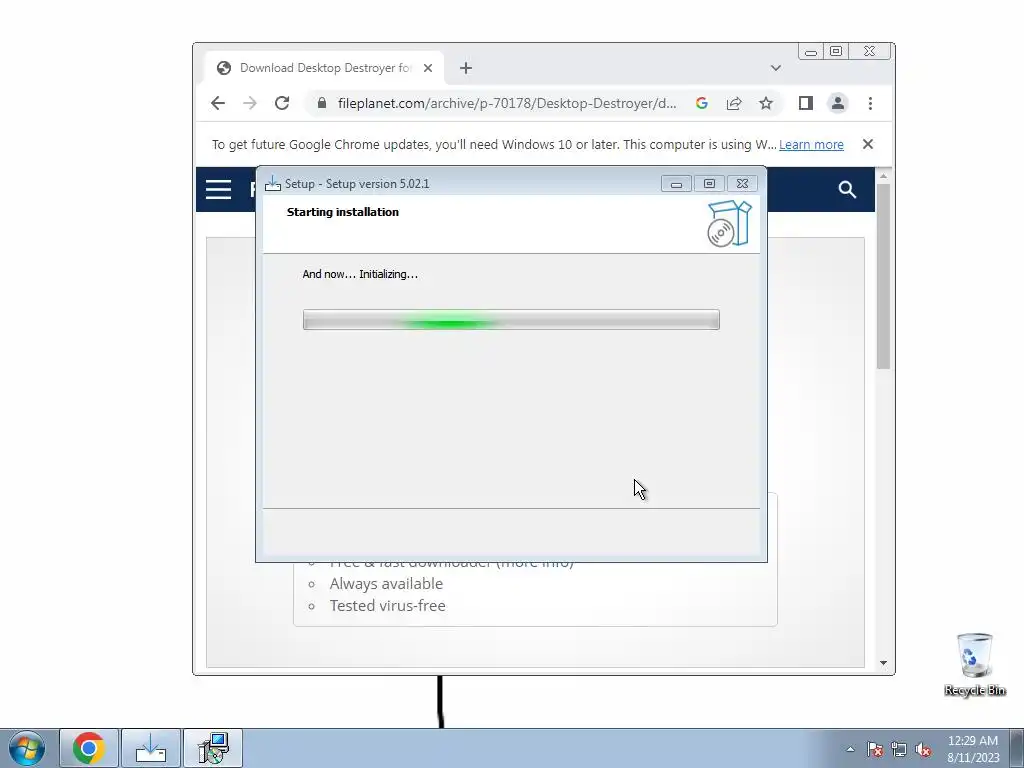Minimize the Setup installer window
The height and width of the screenshot is (768, 1024).
pos(676,184)
